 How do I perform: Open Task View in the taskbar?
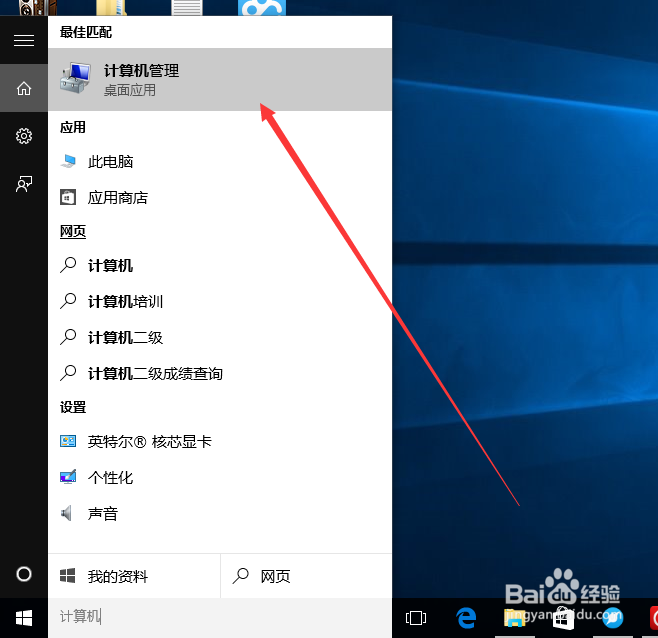[416, 618]
